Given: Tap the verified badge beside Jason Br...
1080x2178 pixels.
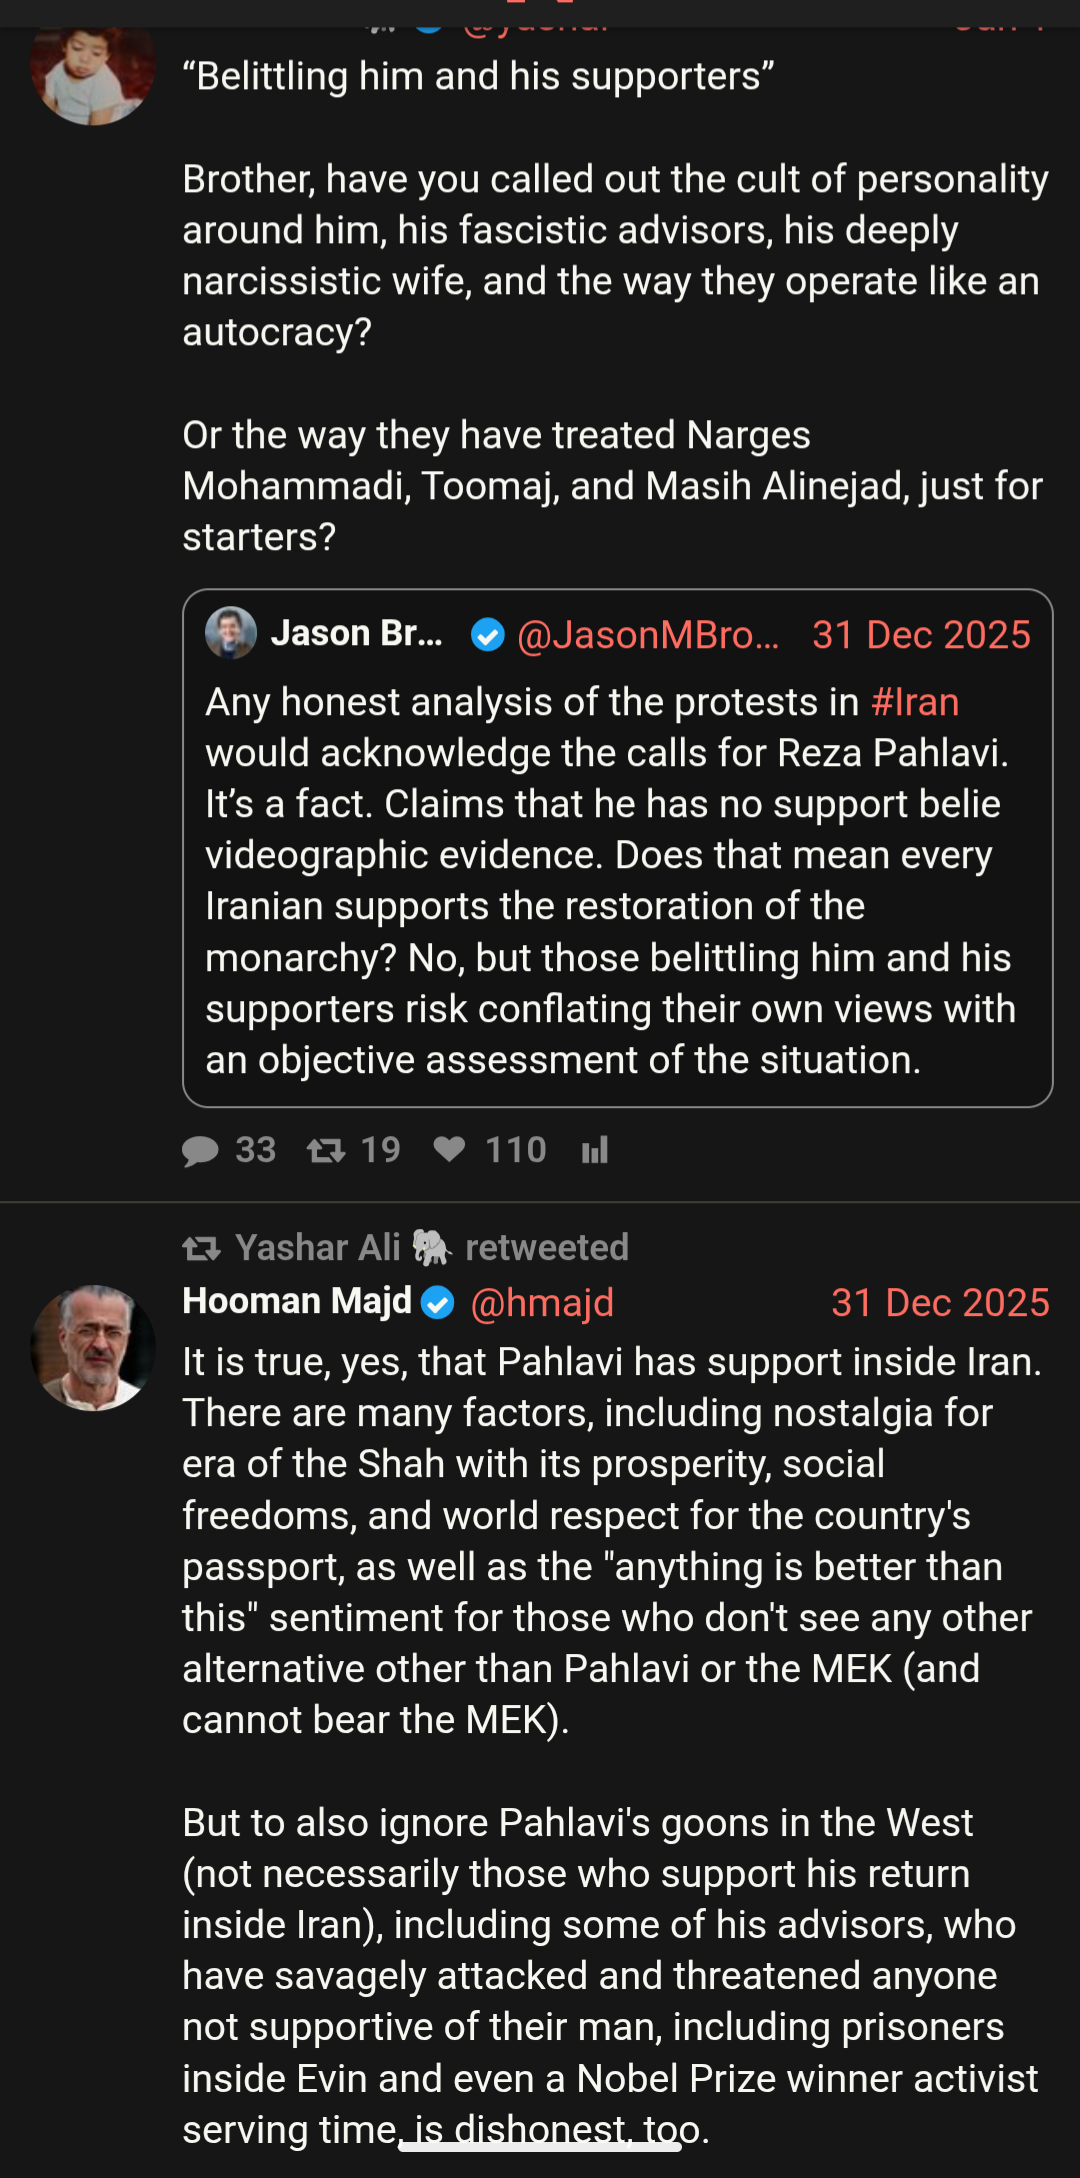Looking at the screenshot, I should [x=488, y=635].
